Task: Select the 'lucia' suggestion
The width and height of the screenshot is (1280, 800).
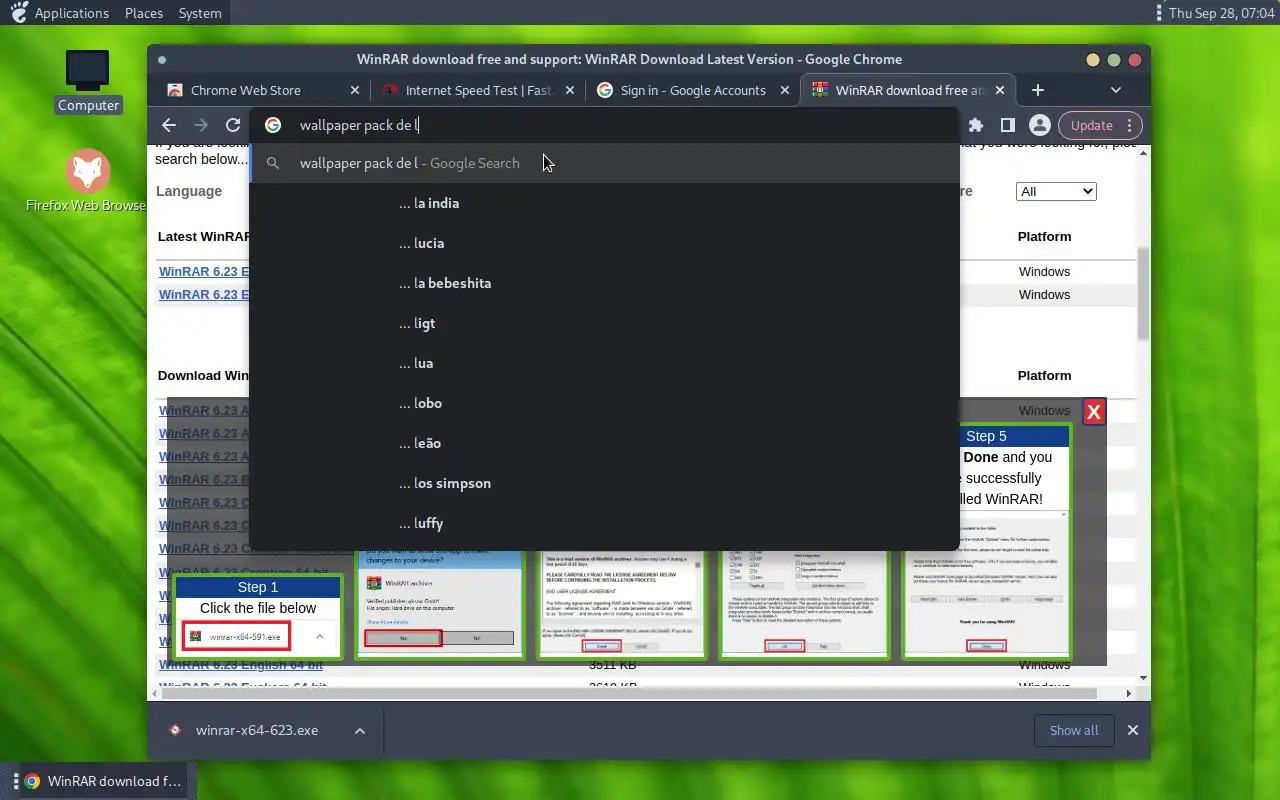Action: tap(604, 243)
